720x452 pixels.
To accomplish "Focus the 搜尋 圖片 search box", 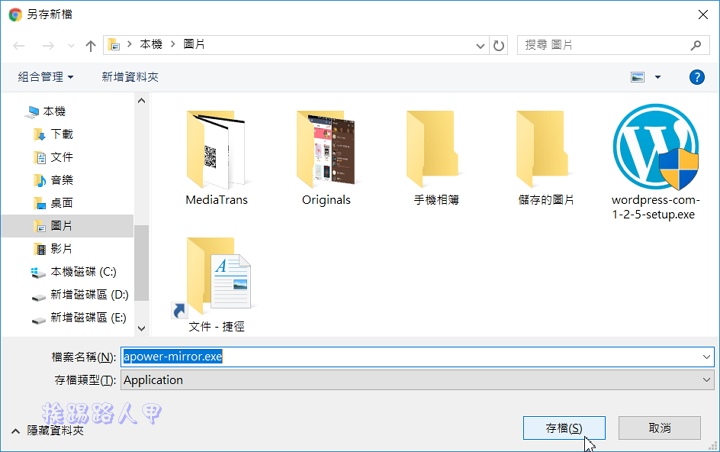I will 613,45.
